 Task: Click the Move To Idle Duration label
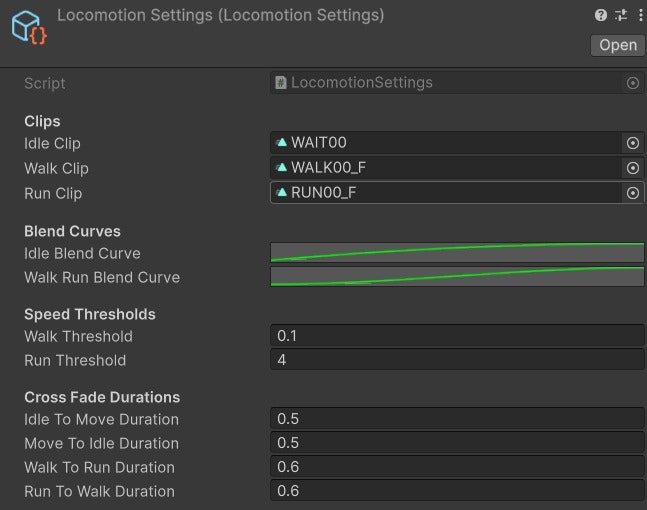[102, 443]
